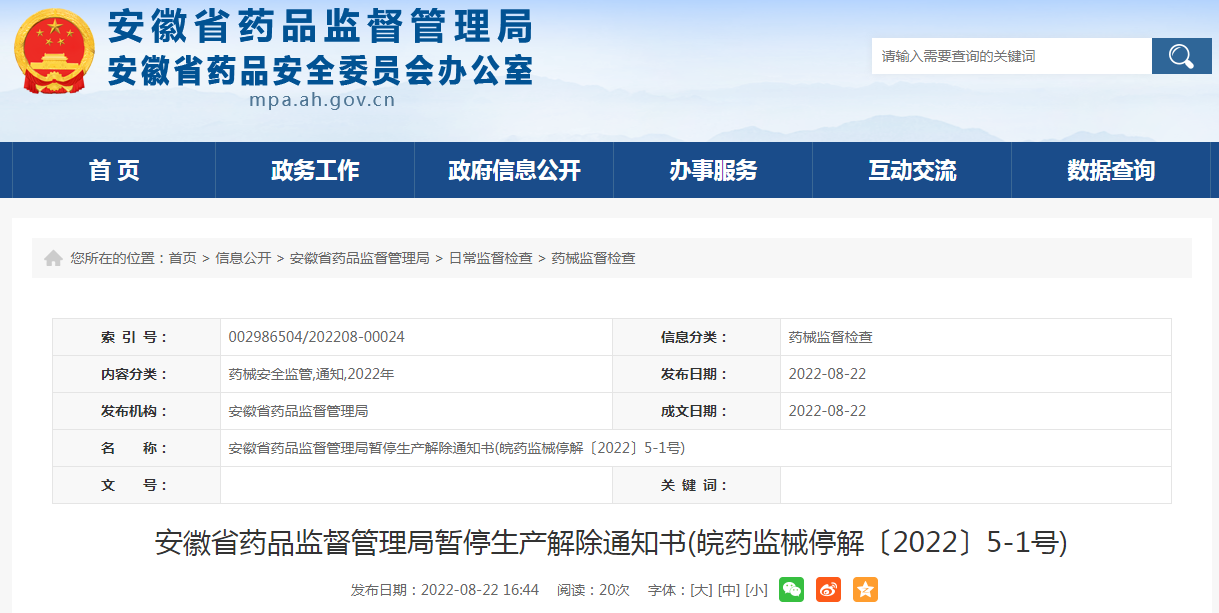Click the national emblem logo

54,52
